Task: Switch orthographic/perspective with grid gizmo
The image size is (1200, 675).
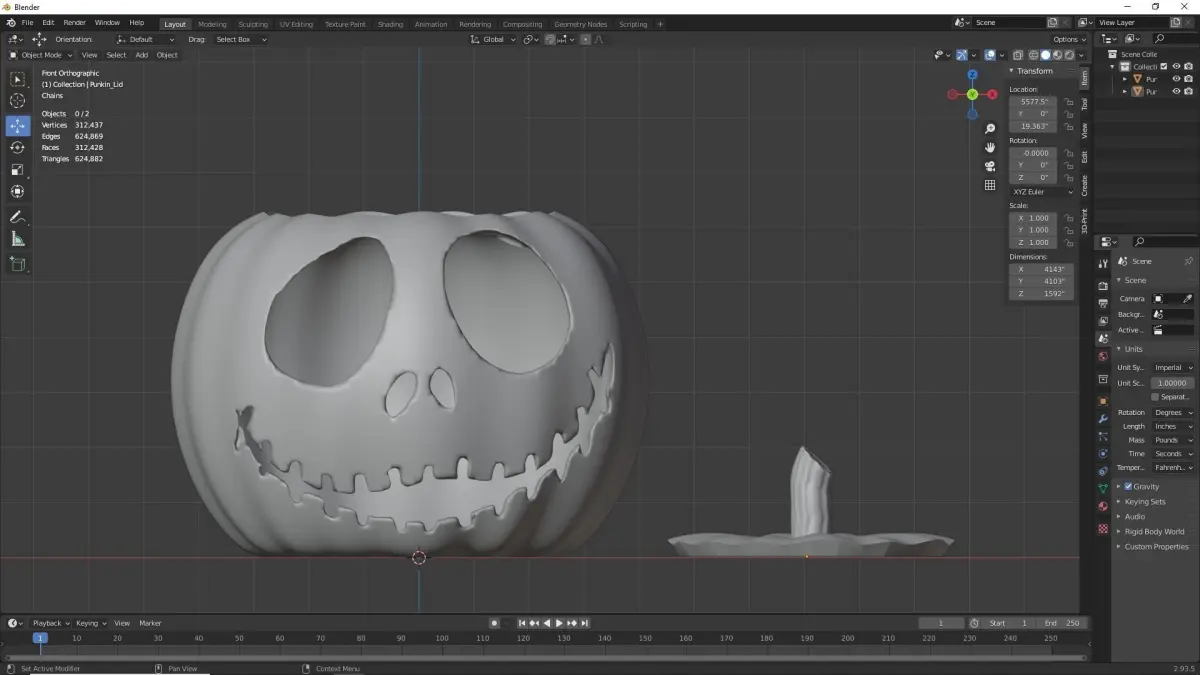Action: (x=990, y=185)
